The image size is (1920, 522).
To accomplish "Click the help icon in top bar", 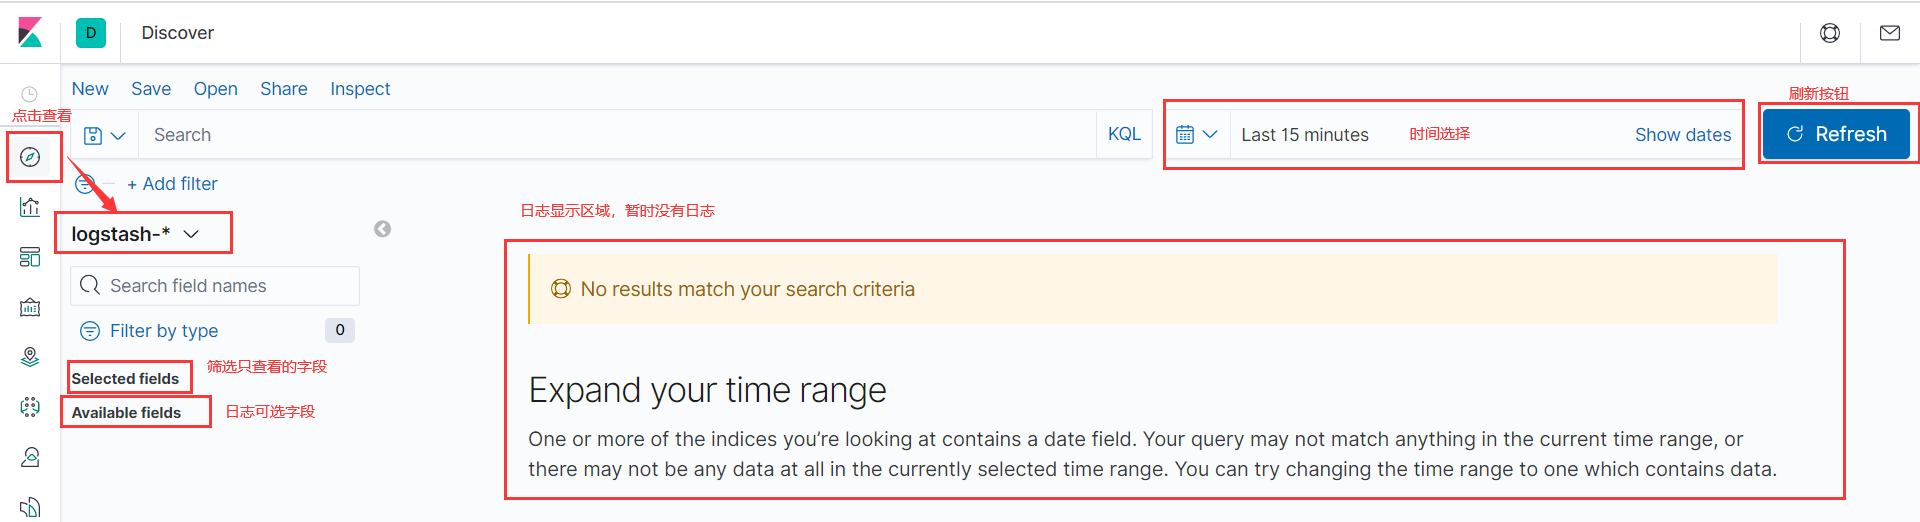I will (1829, 33).
